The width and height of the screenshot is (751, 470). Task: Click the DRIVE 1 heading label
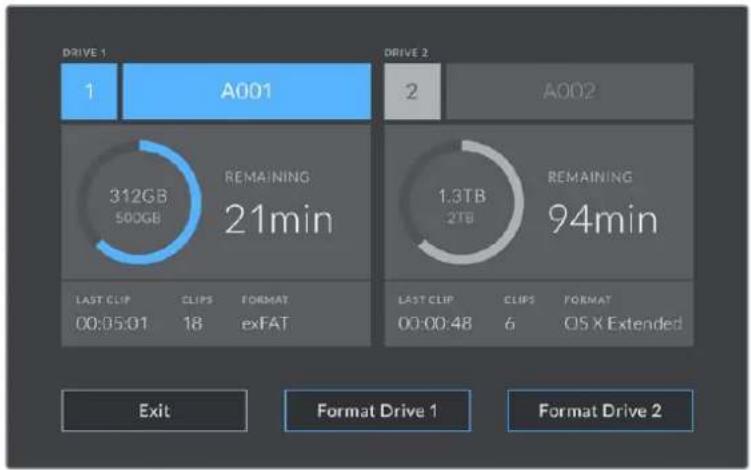click(x=84, y=53)
